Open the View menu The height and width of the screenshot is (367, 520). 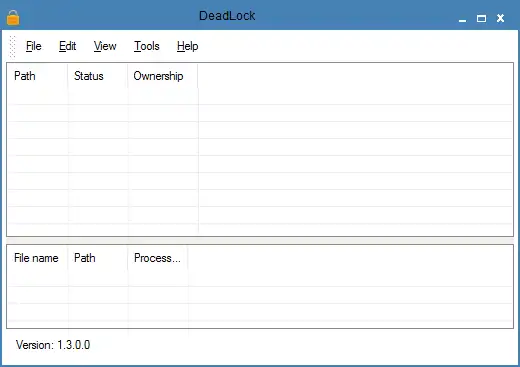point(105,46)
